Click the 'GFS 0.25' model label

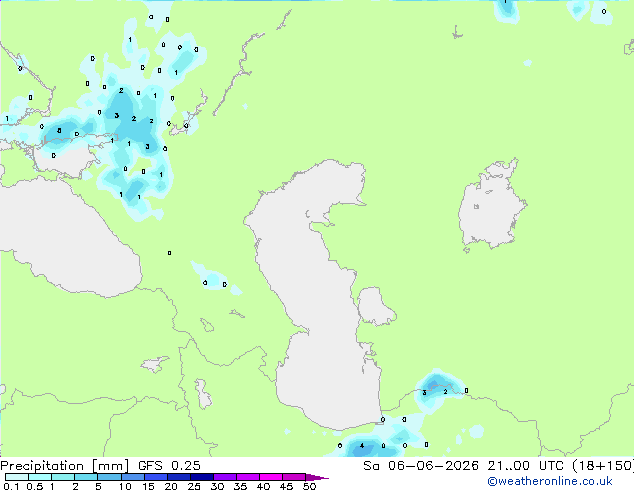[169, 466]
